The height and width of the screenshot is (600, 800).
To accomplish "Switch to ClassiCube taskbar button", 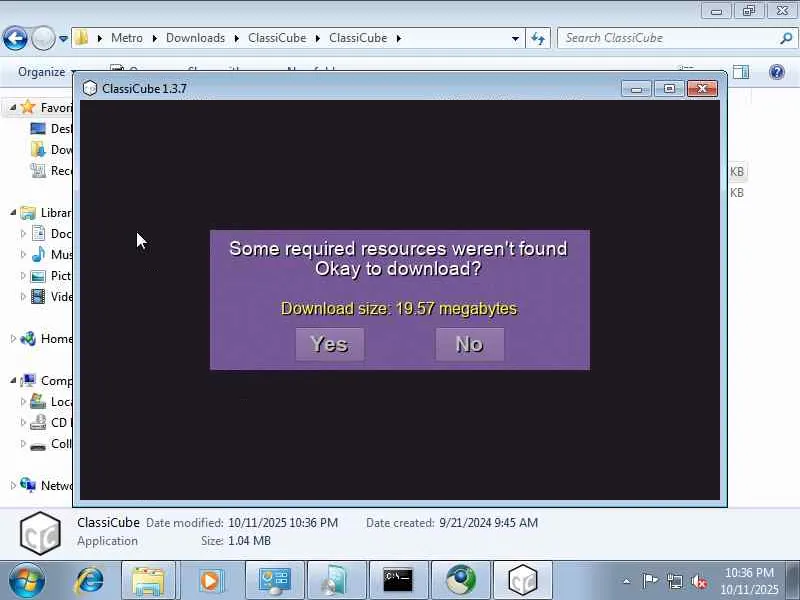I will click(x=522, y=581).
